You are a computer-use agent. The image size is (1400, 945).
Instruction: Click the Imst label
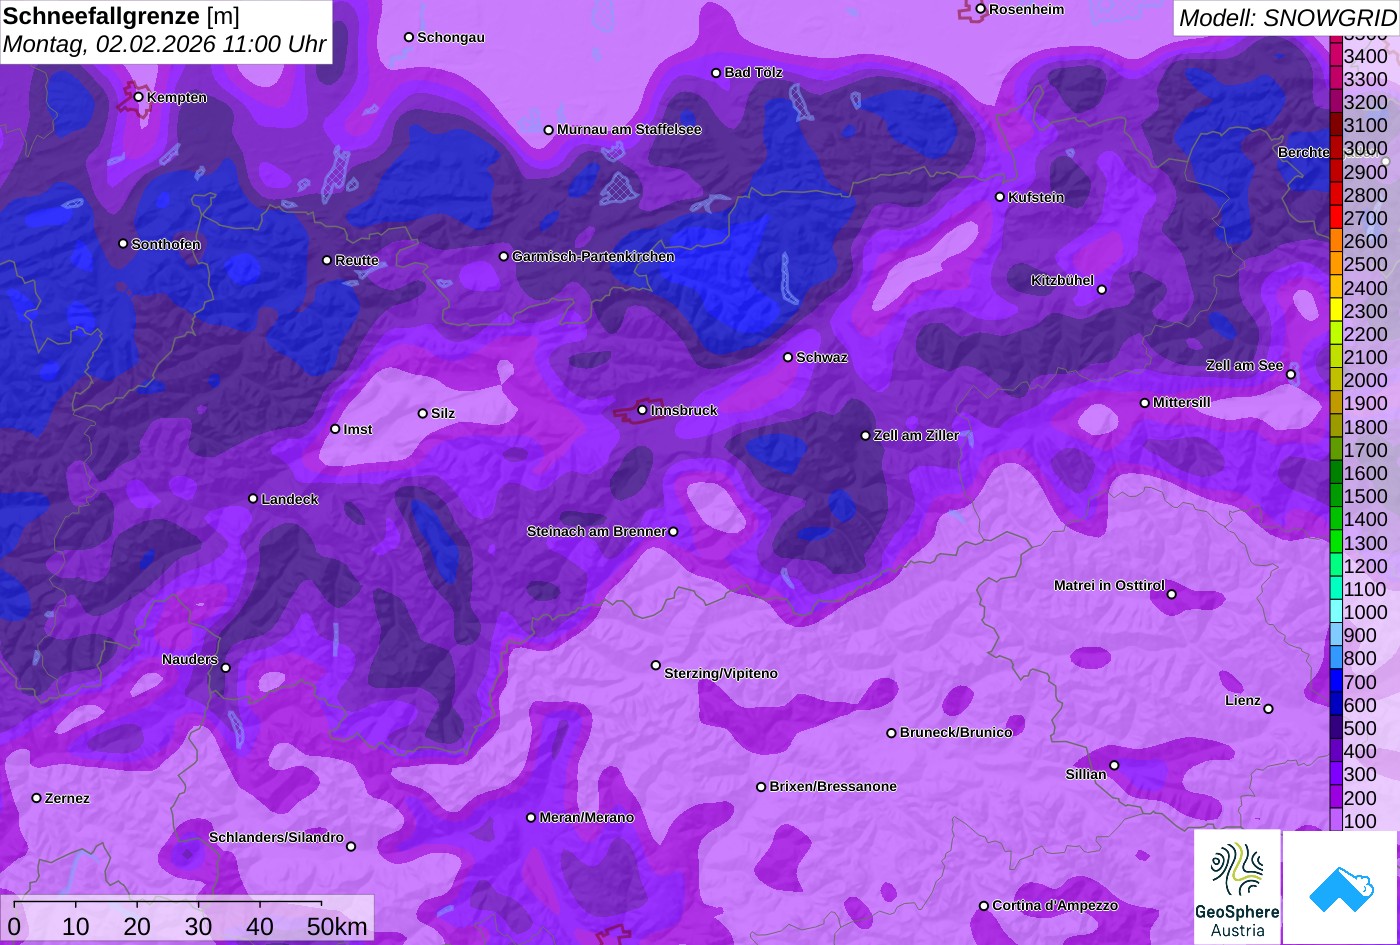(x=358, y=430)
